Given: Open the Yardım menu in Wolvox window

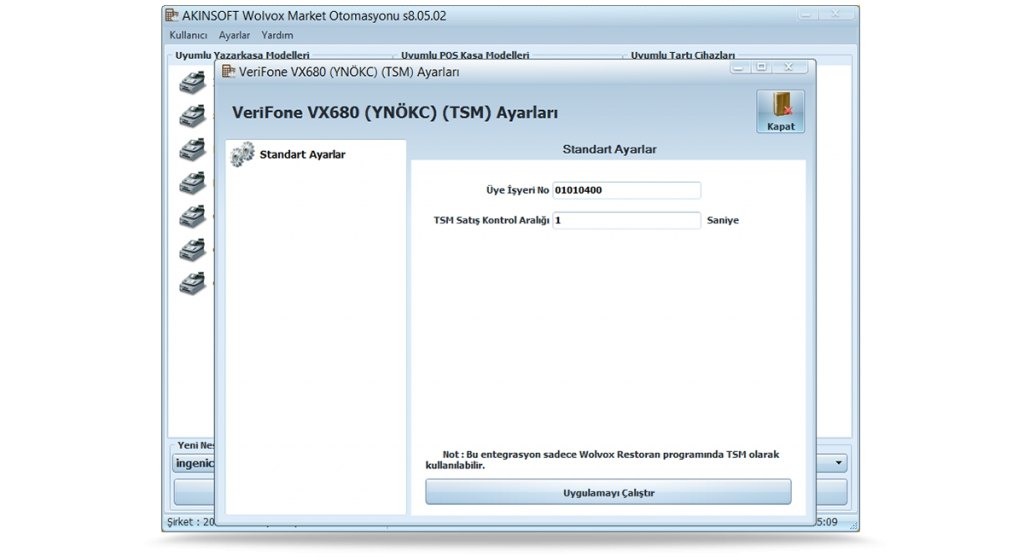Looking at the screenshot, I should pos(277,35).
